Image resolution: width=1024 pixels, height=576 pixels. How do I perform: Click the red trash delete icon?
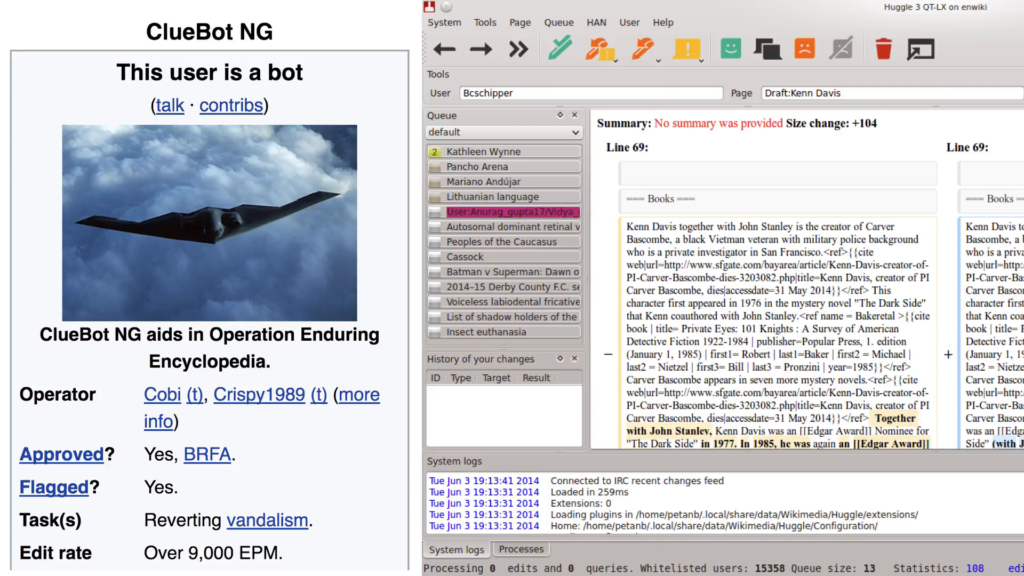point(883,48)
